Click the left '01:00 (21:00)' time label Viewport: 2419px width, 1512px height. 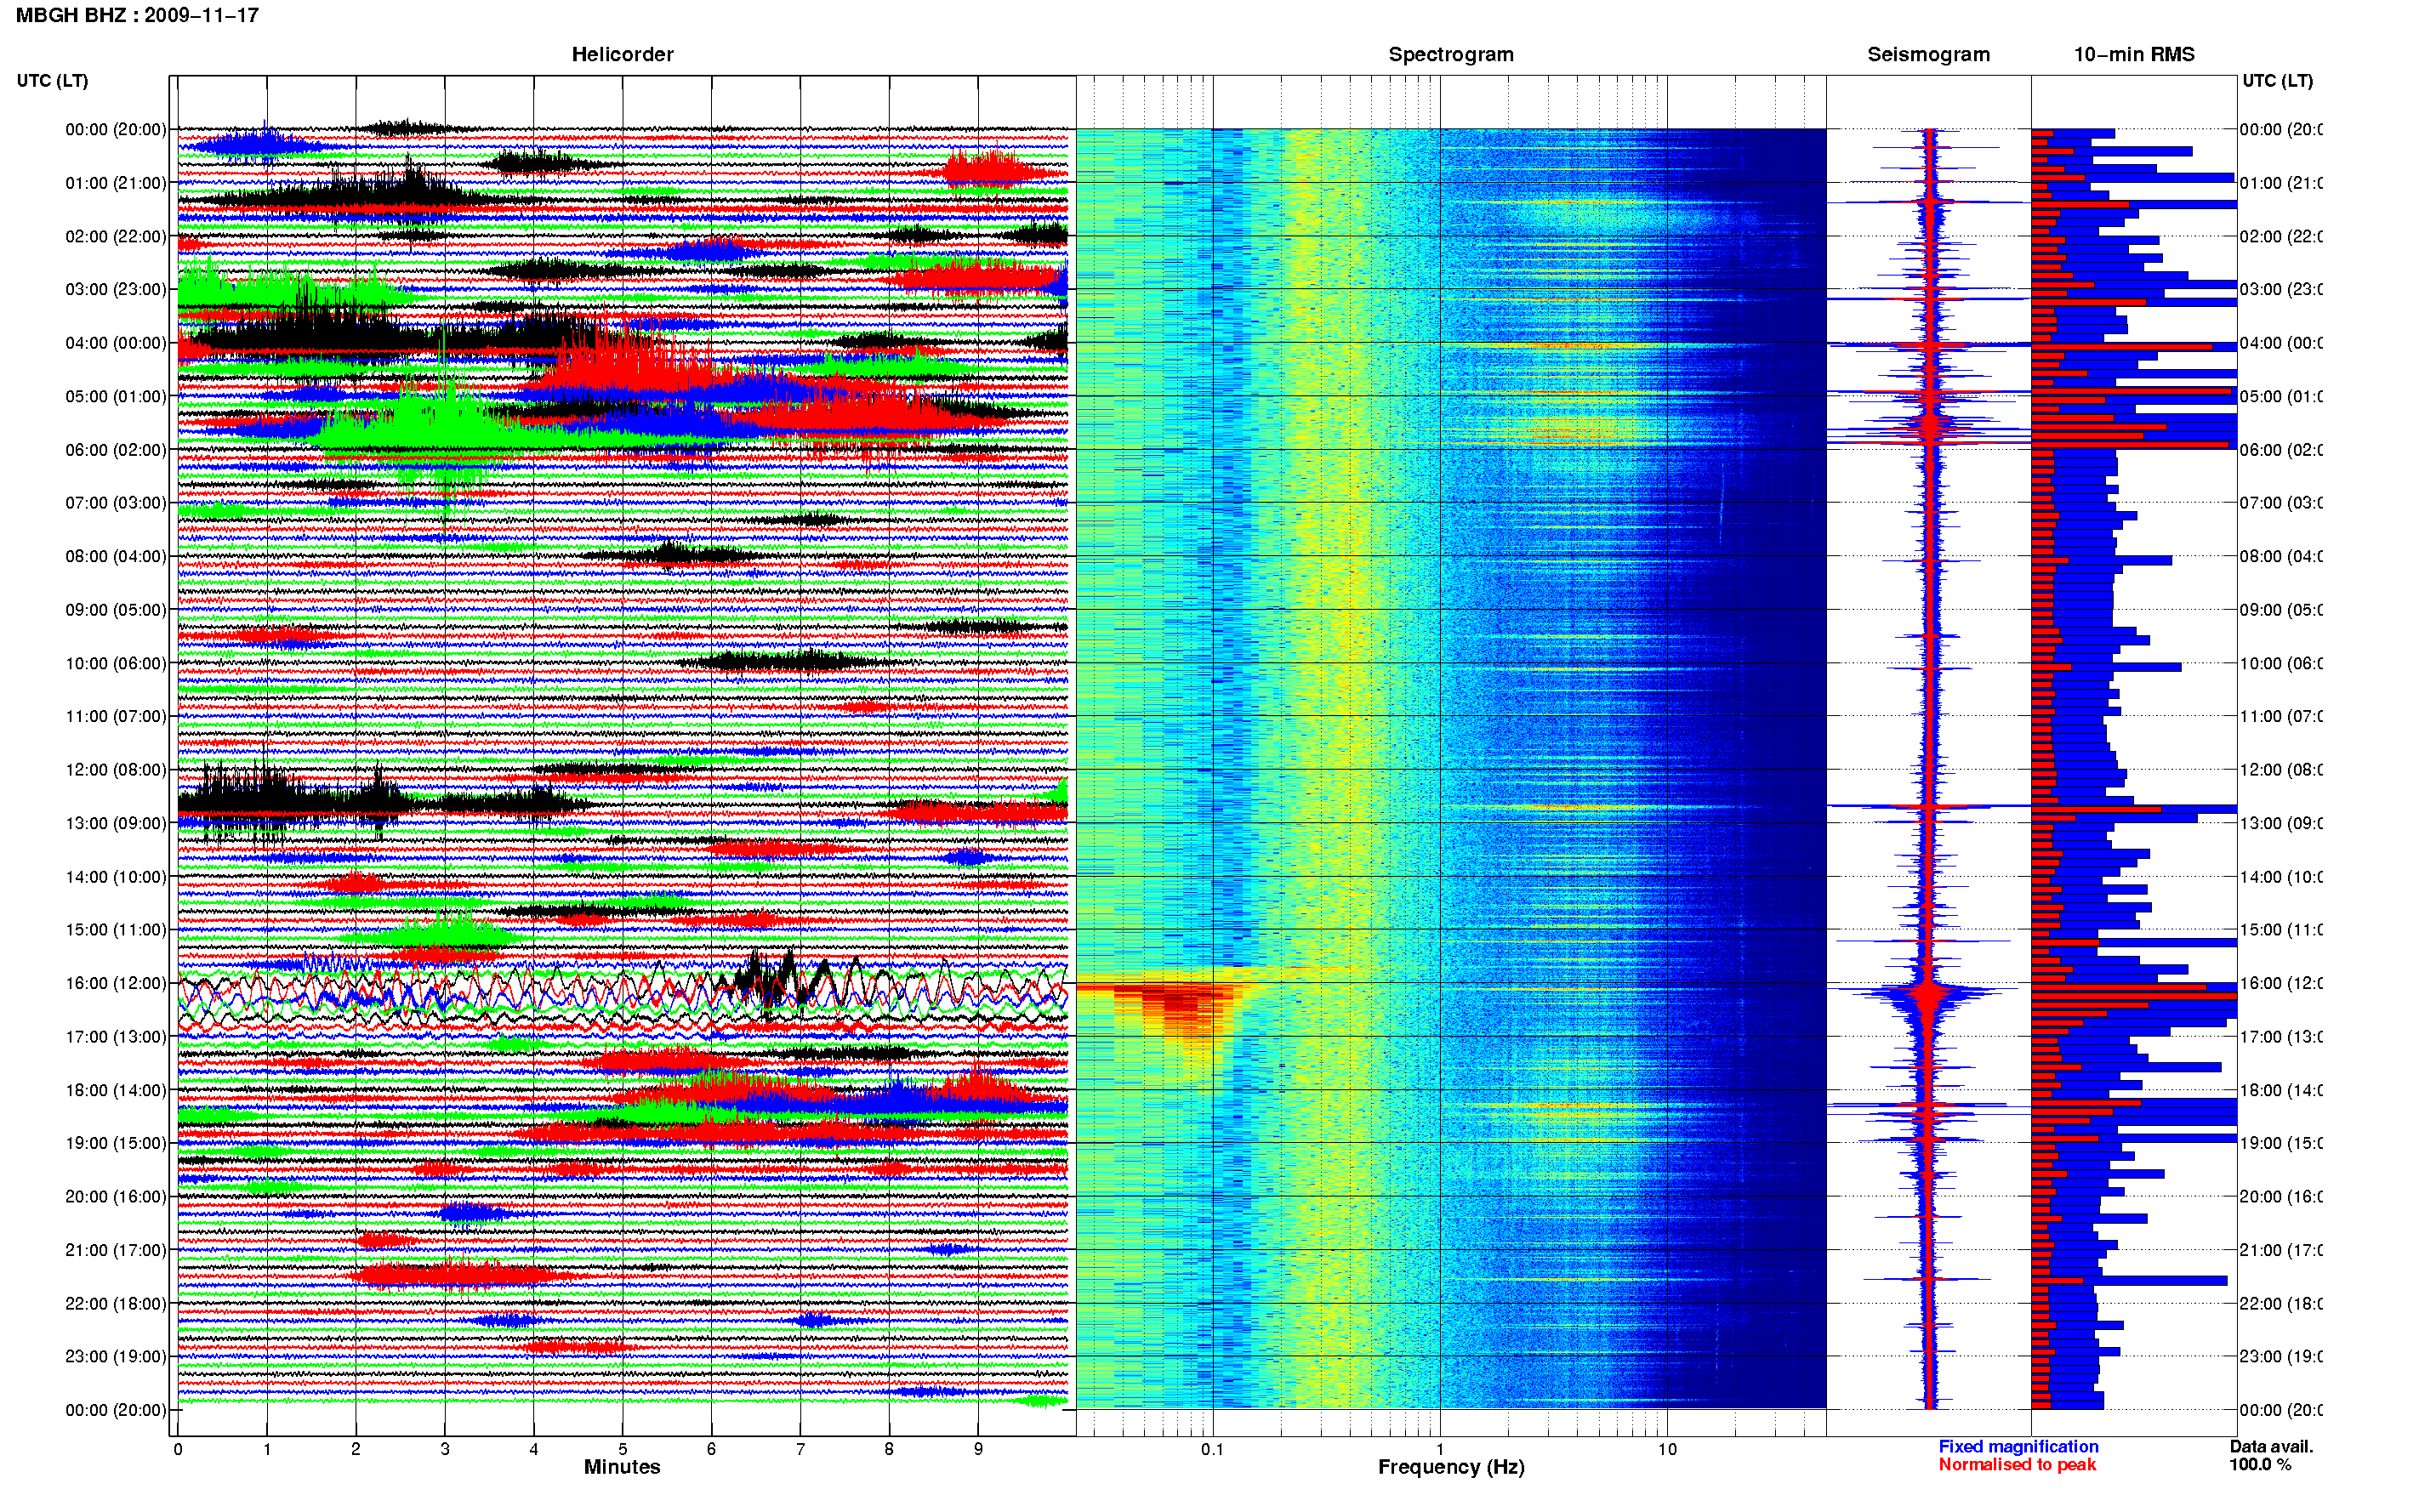coord(116,183)
